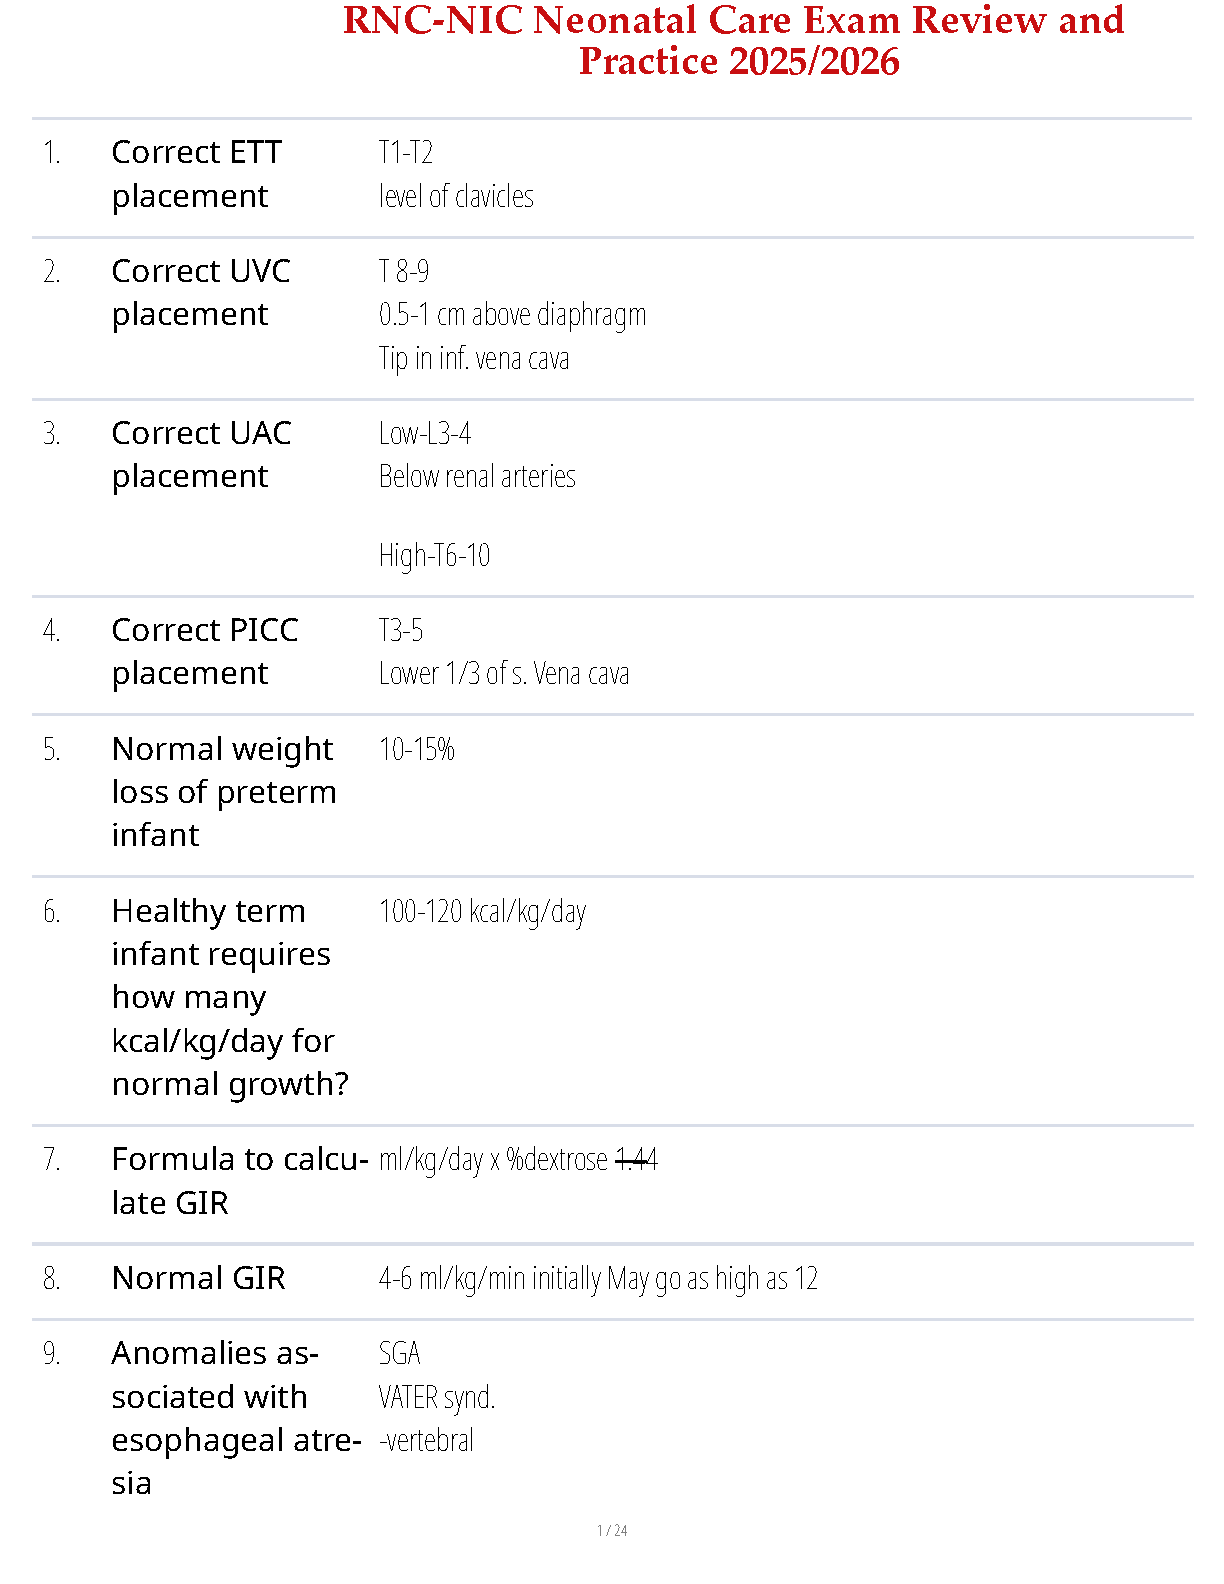Image resolution: width=1224 pixels, height=1584 pixels.
Task: Click the struck-through "1.44" number
Action: [636, 1160]
